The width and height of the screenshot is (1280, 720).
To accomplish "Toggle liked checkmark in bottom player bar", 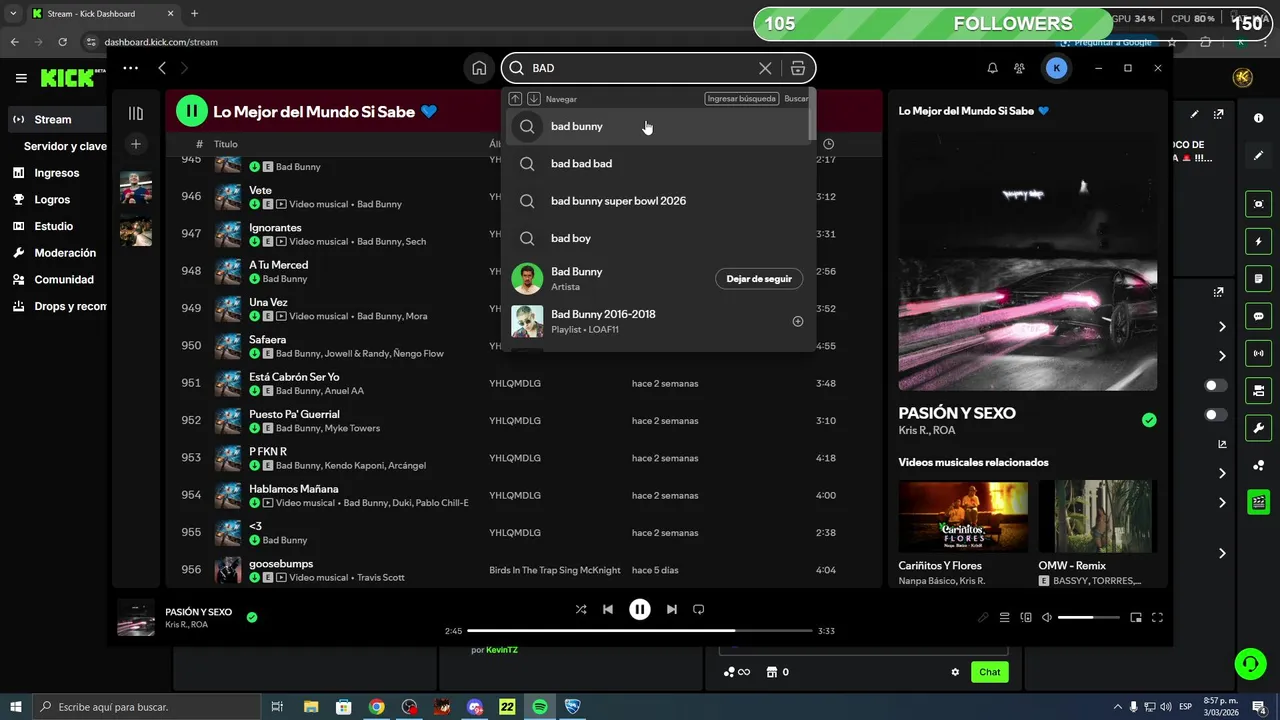I will (x=252, y=617).
